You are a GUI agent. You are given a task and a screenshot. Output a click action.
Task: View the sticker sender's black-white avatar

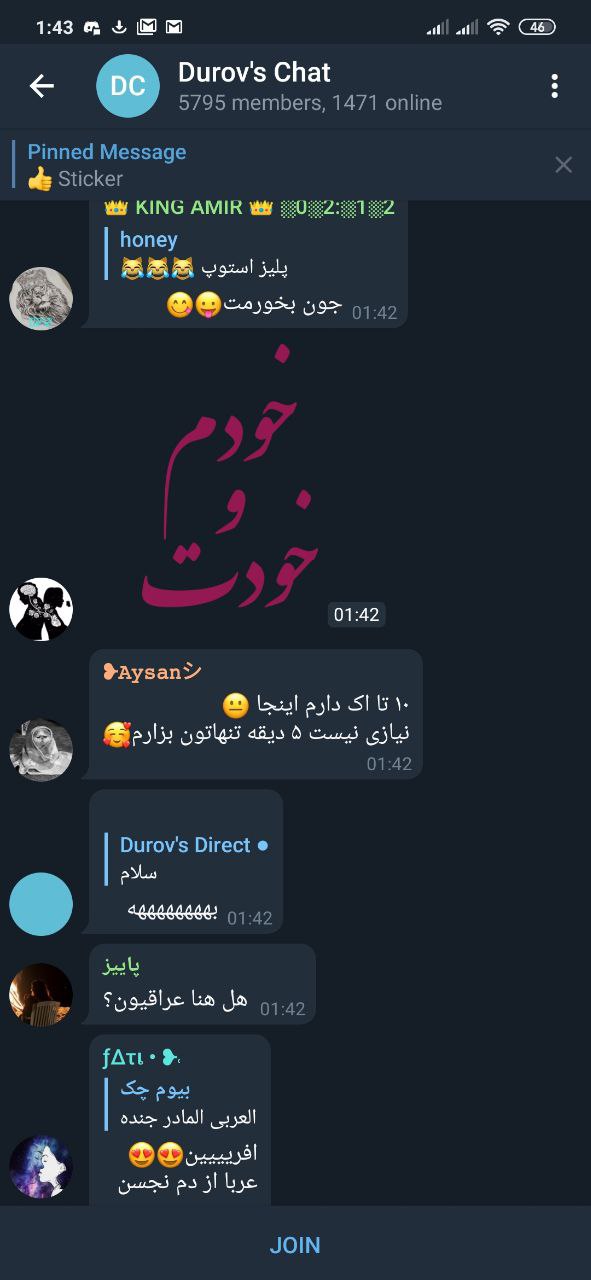coord(41,609)
